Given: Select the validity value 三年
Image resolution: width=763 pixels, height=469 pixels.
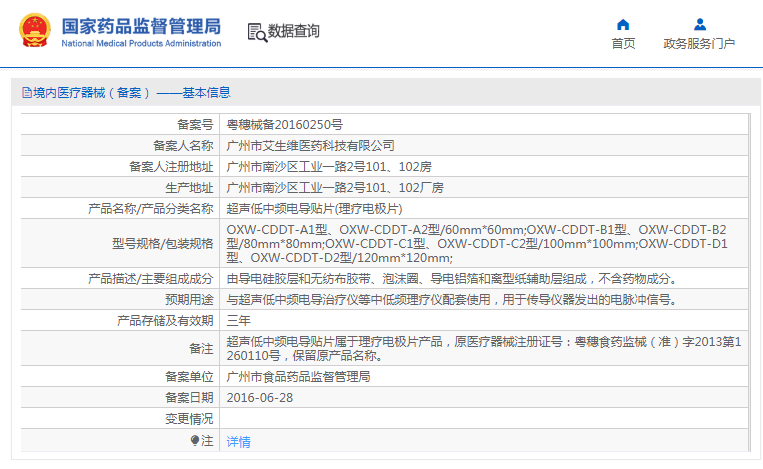Looking at the screenshot, I should 238,321.
